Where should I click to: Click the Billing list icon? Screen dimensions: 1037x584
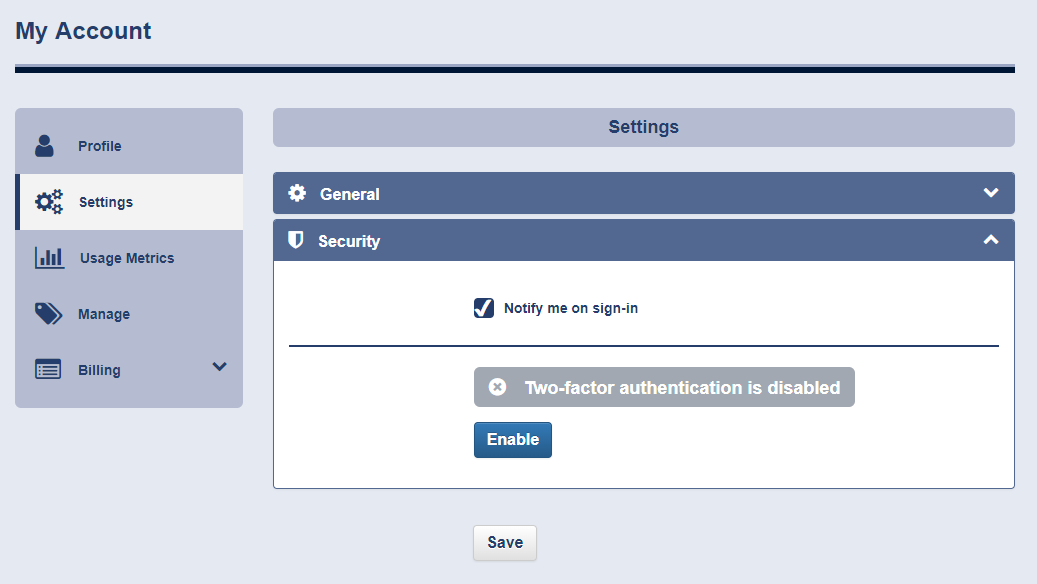point(48,369)
